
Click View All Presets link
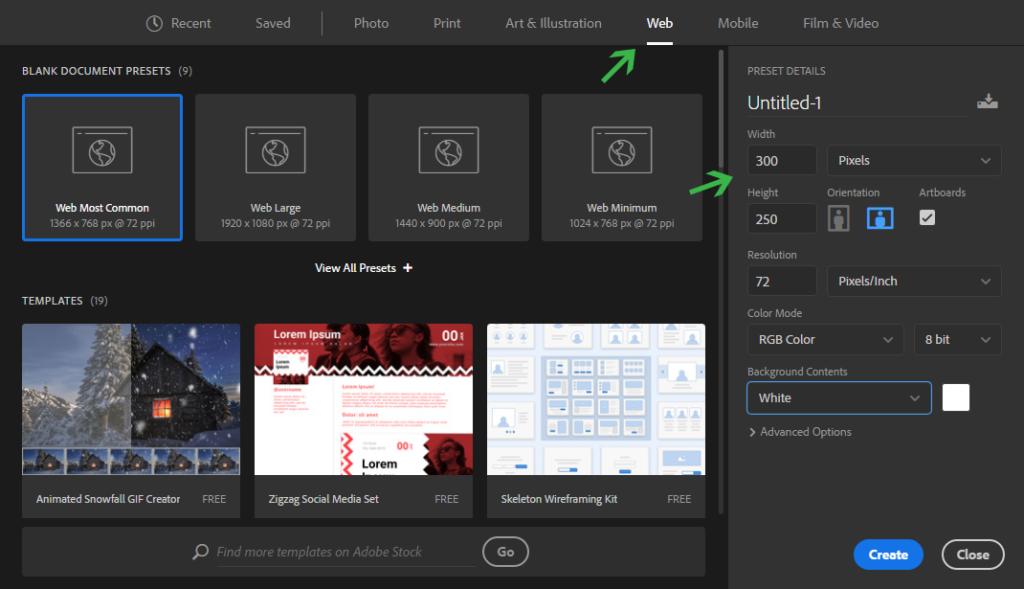pyautogui.click(x=363, y=268)
